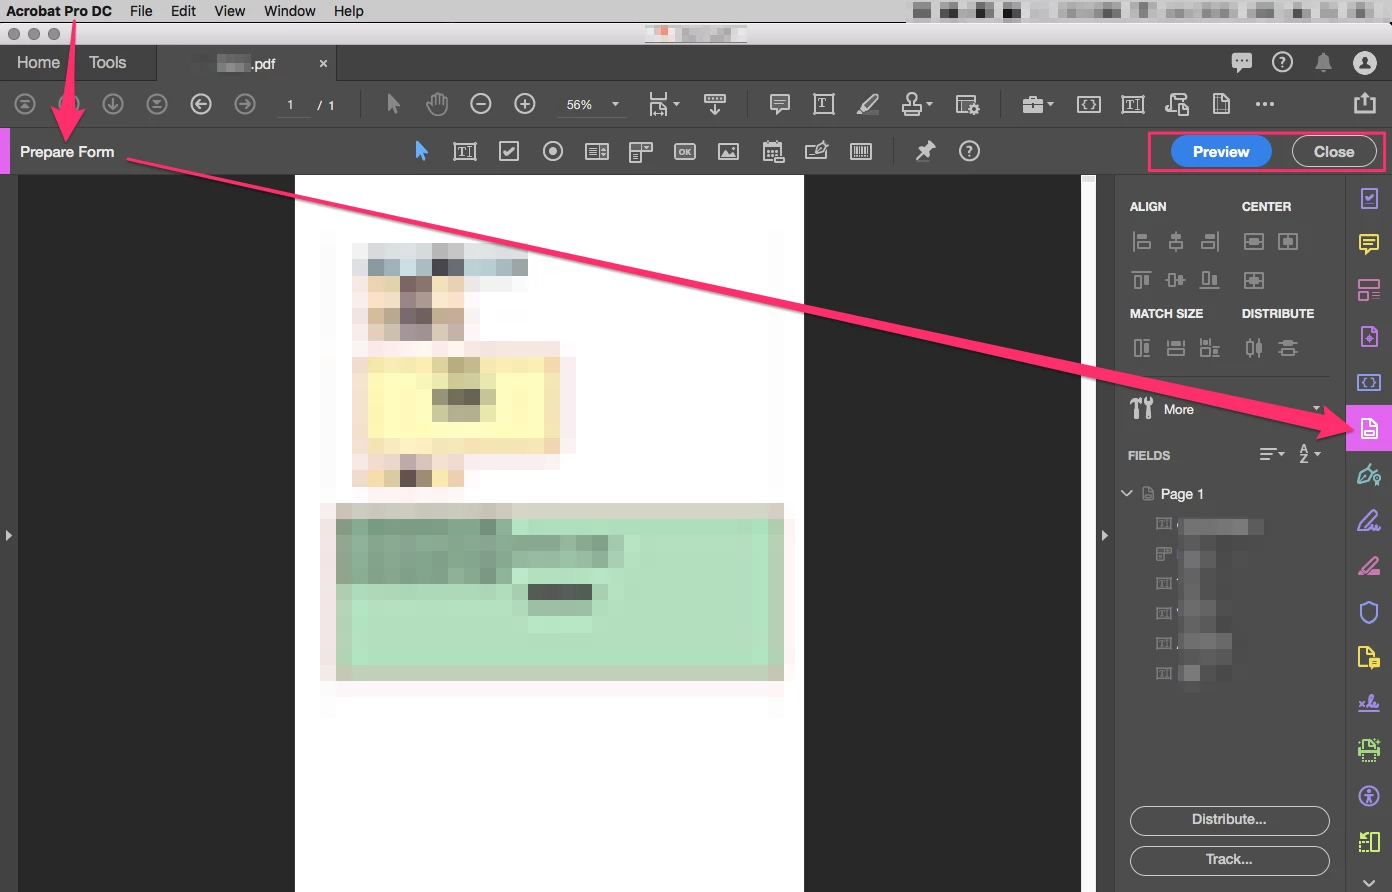Zoom out with the minus icon
The height and width of the screenshot is (892, 1392).
click(481, 104)
